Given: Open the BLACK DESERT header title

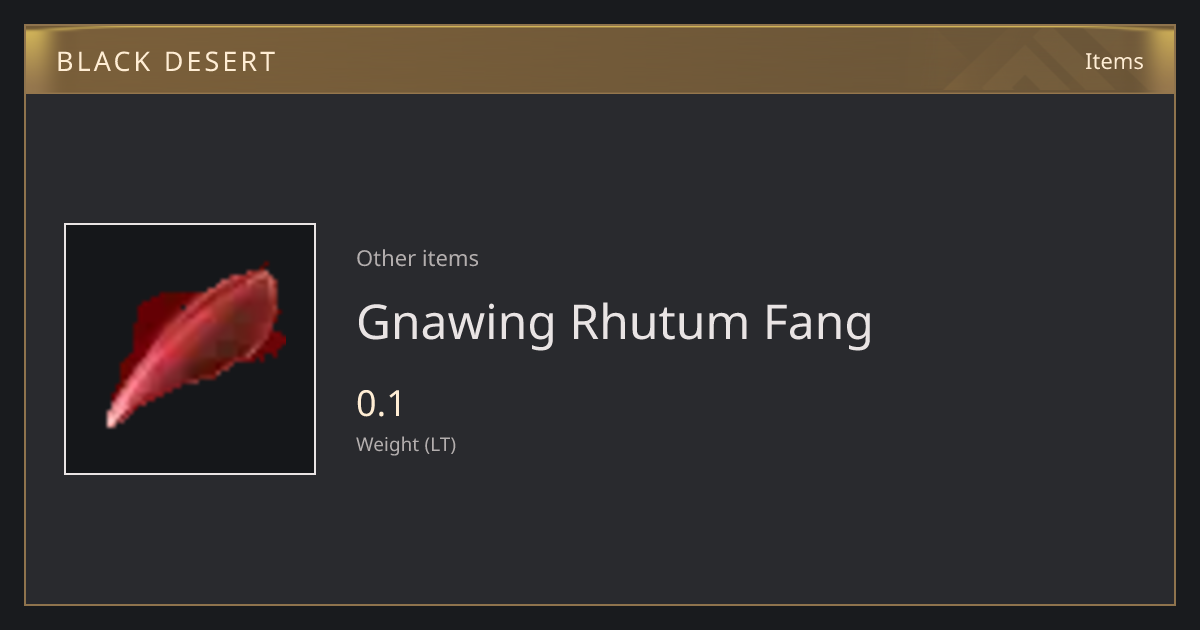Looking at the screenshot, I should (166, 62).
